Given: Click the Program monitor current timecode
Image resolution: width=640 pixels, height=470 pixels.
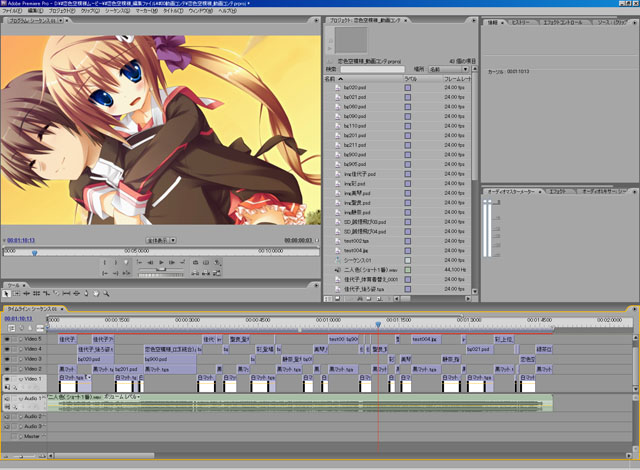Looking at the screenshot, I should (x=21, y=241).
